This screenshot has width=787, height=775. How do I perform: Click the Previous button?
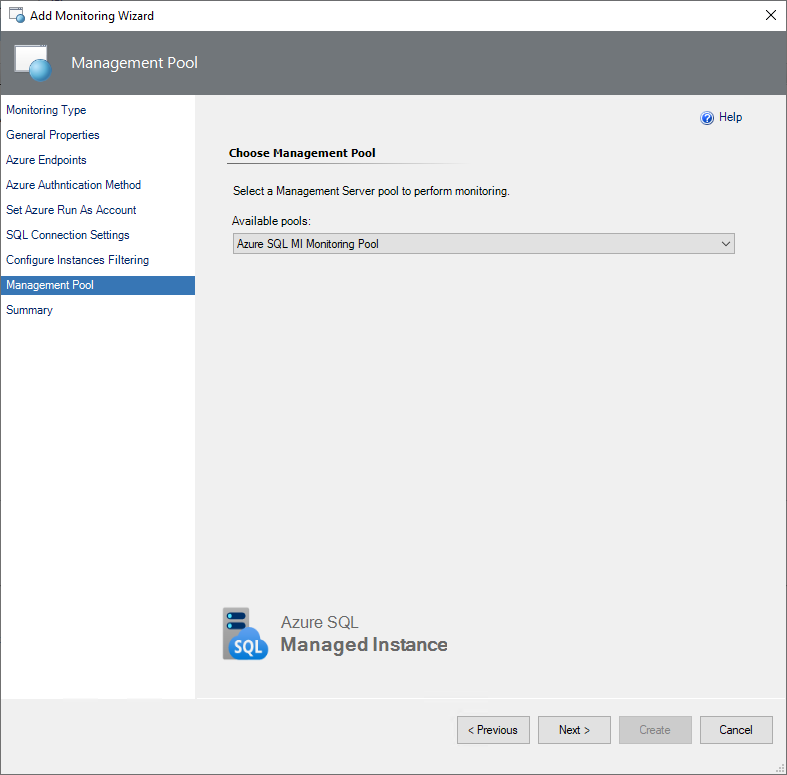click(493, 730)
